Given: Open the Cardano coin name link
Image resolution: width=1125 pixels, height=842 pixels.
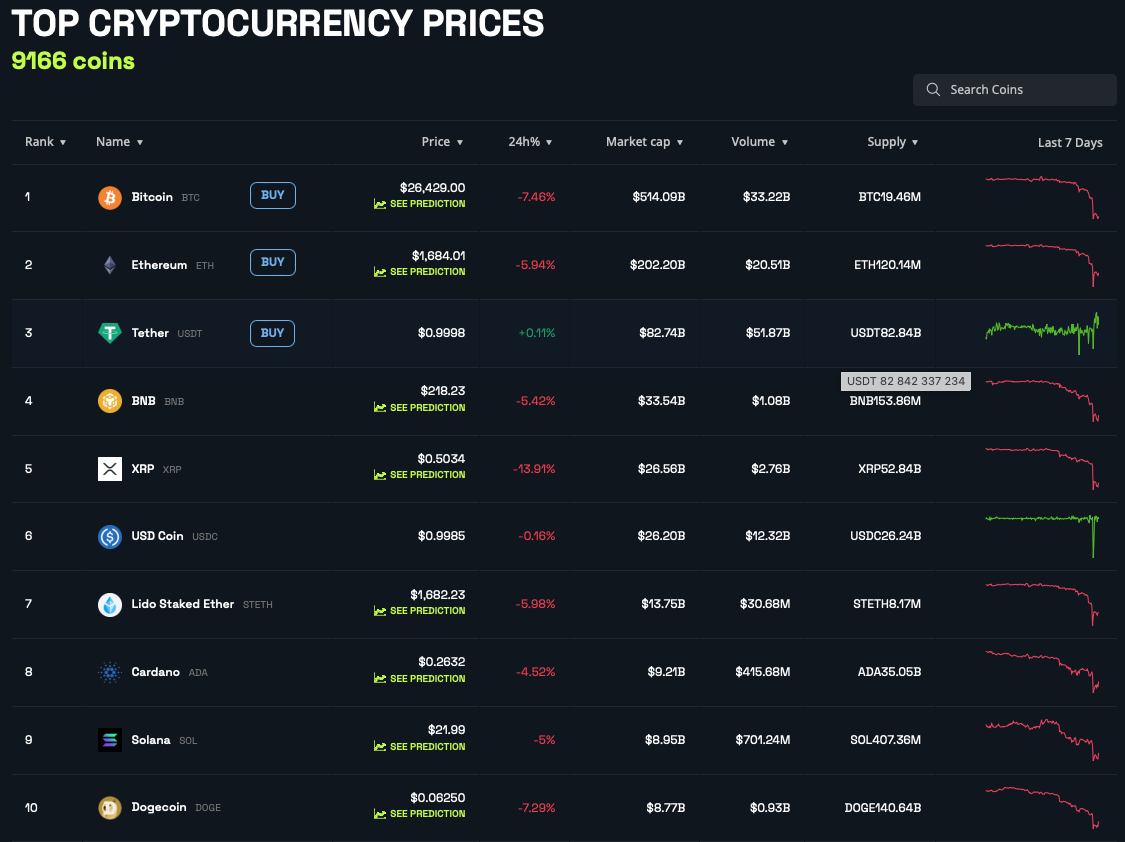Looking at the screenshot, I should pos(156,672).
